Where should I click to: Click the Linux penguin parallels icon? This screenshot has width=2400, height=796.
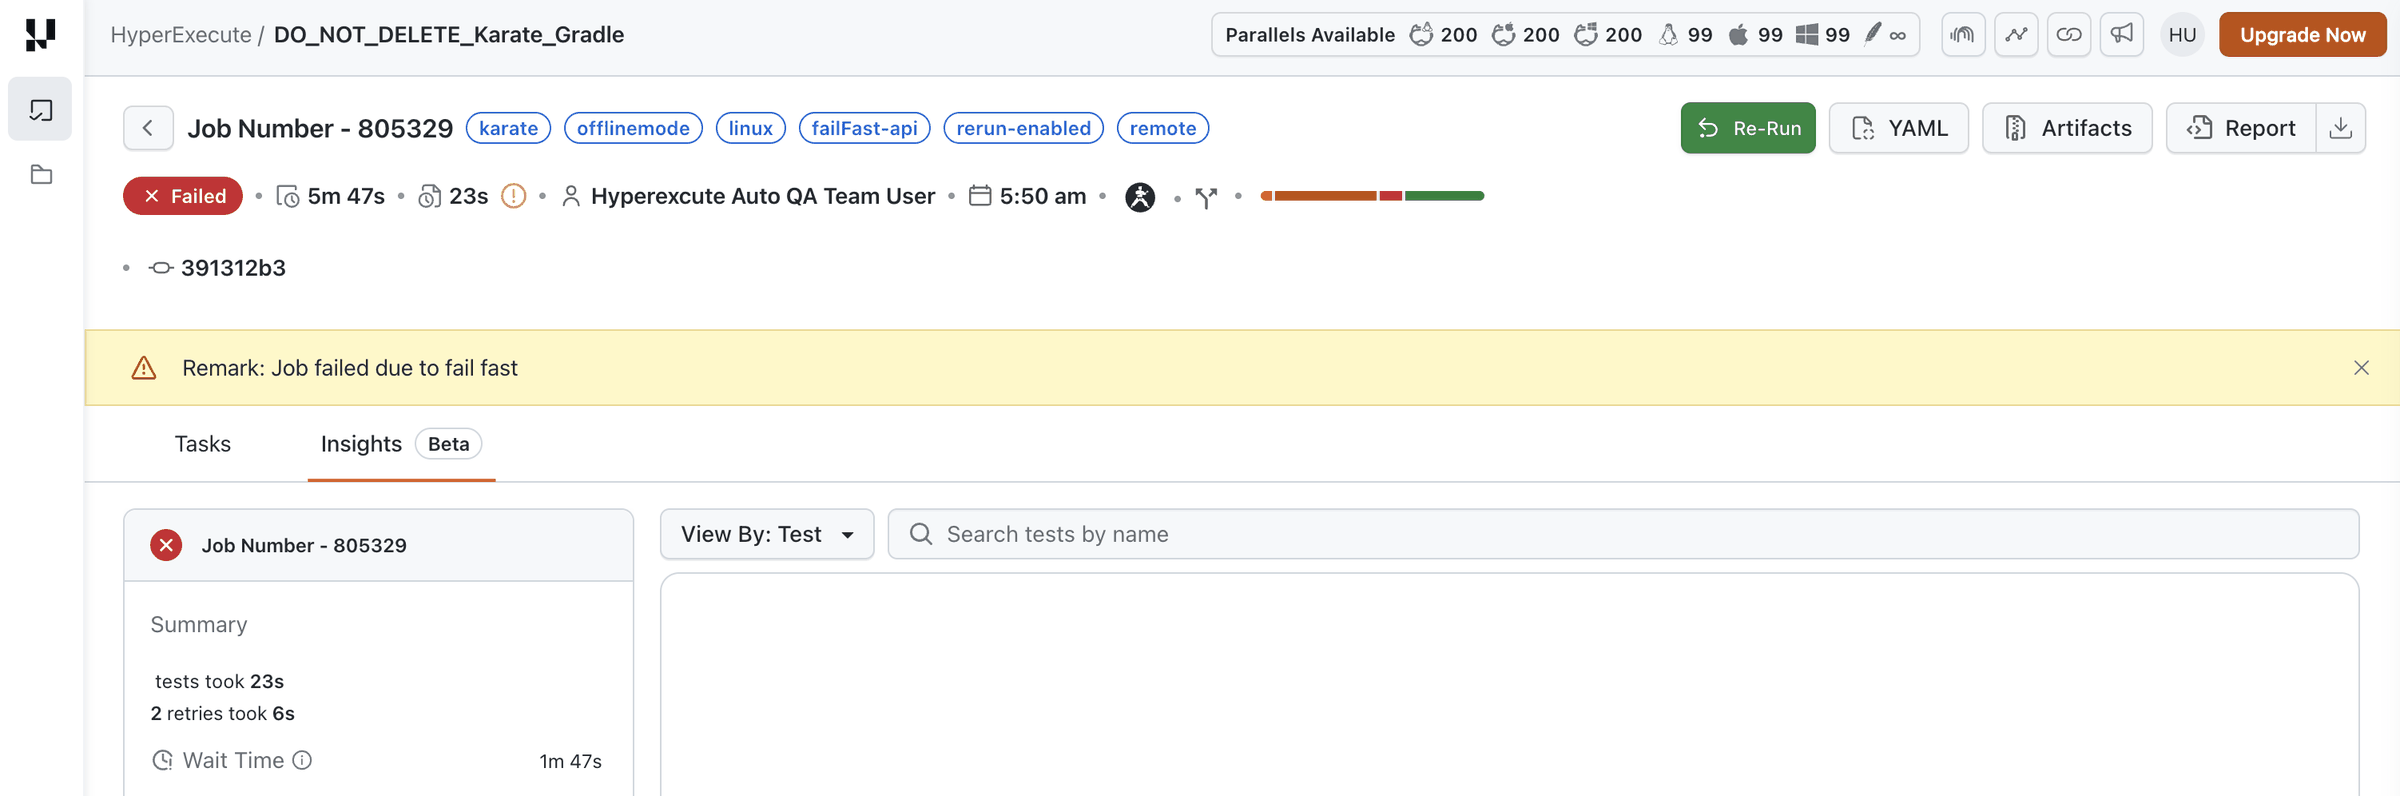pyautogui.click(x=1668, y=35)
